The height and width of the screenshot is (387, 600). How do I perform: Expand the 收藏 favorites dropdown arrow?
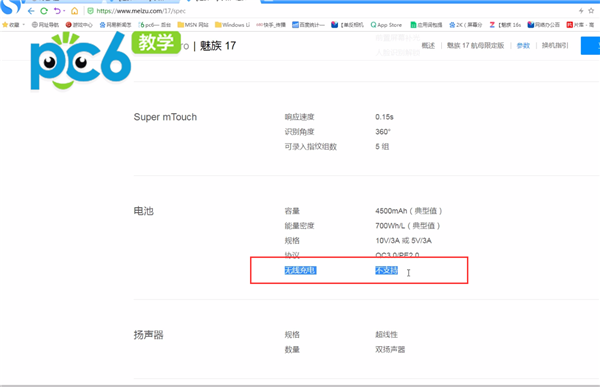coord(24,24)
